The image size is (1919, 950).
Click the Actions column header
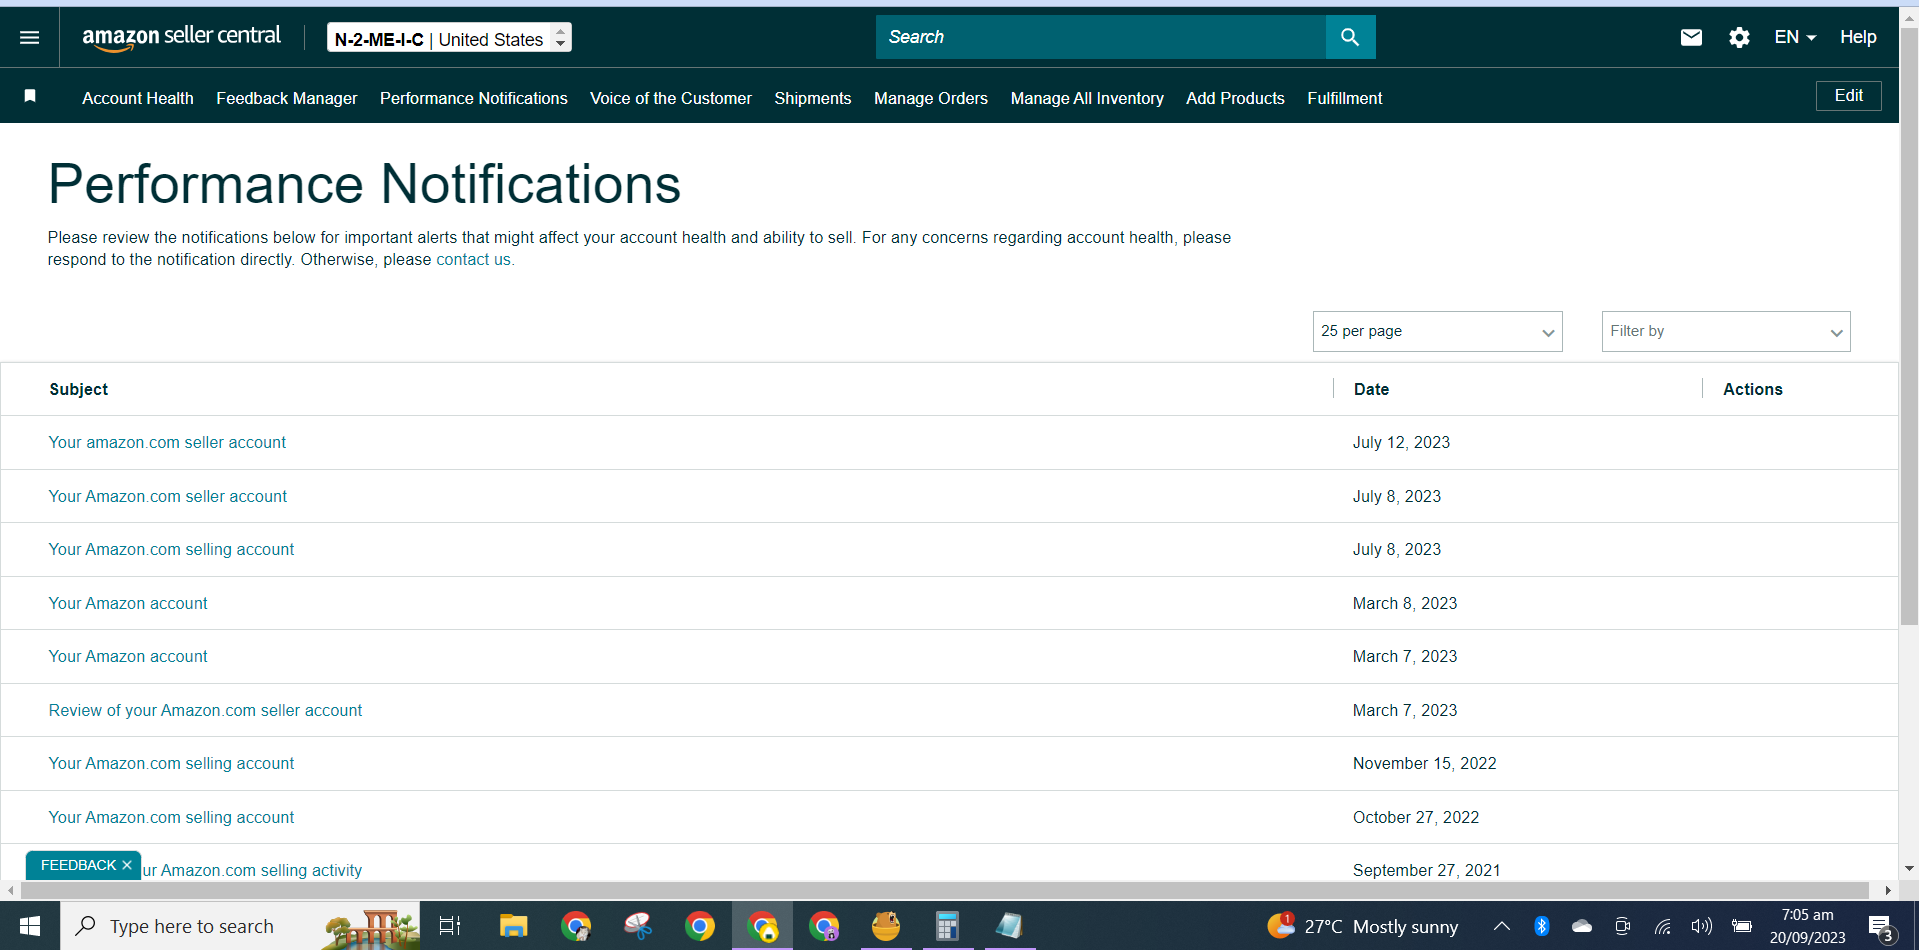(x=1752, y=389)
